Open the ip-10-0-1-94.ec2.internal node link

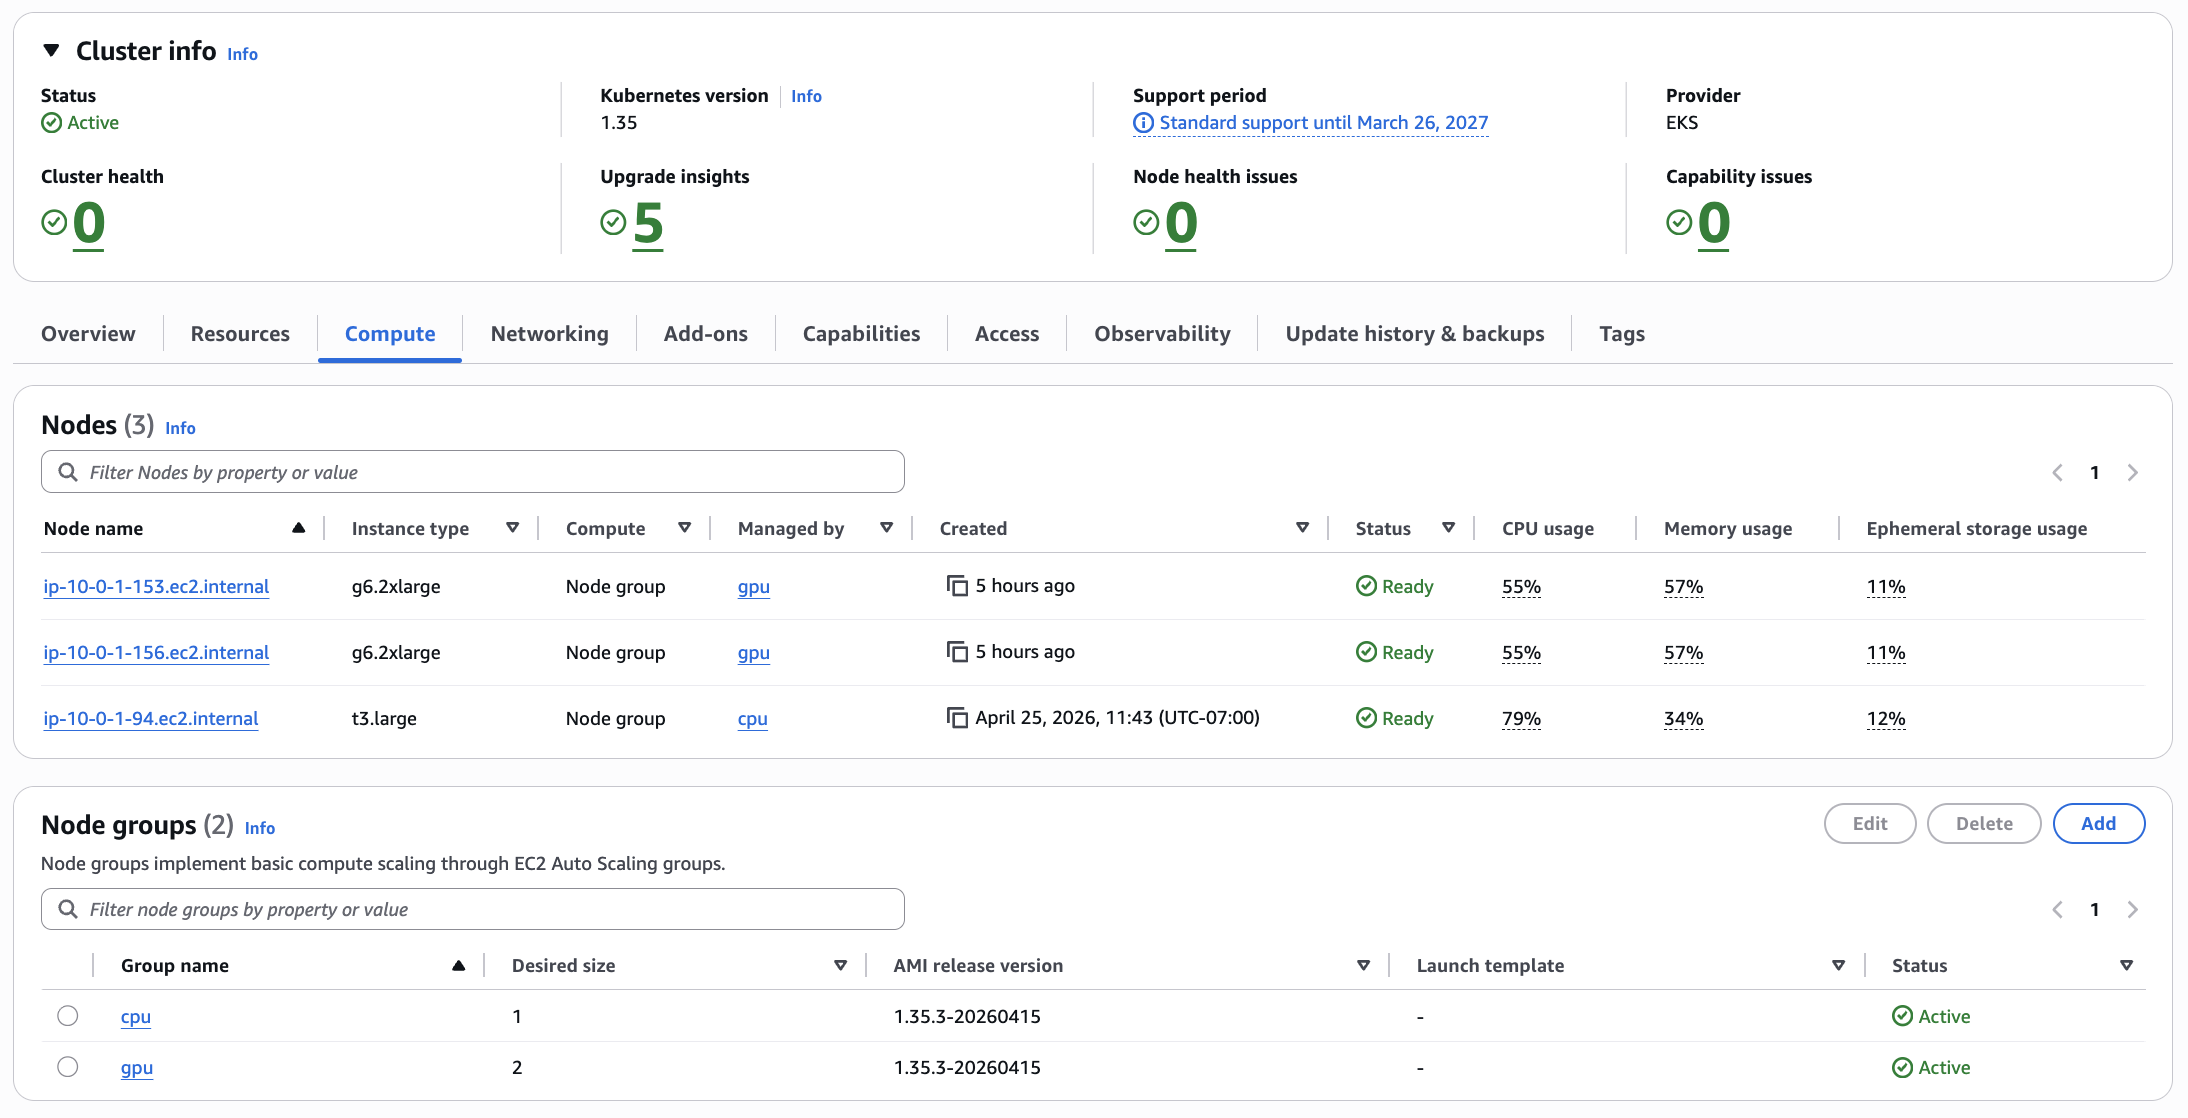coord(151,719)
